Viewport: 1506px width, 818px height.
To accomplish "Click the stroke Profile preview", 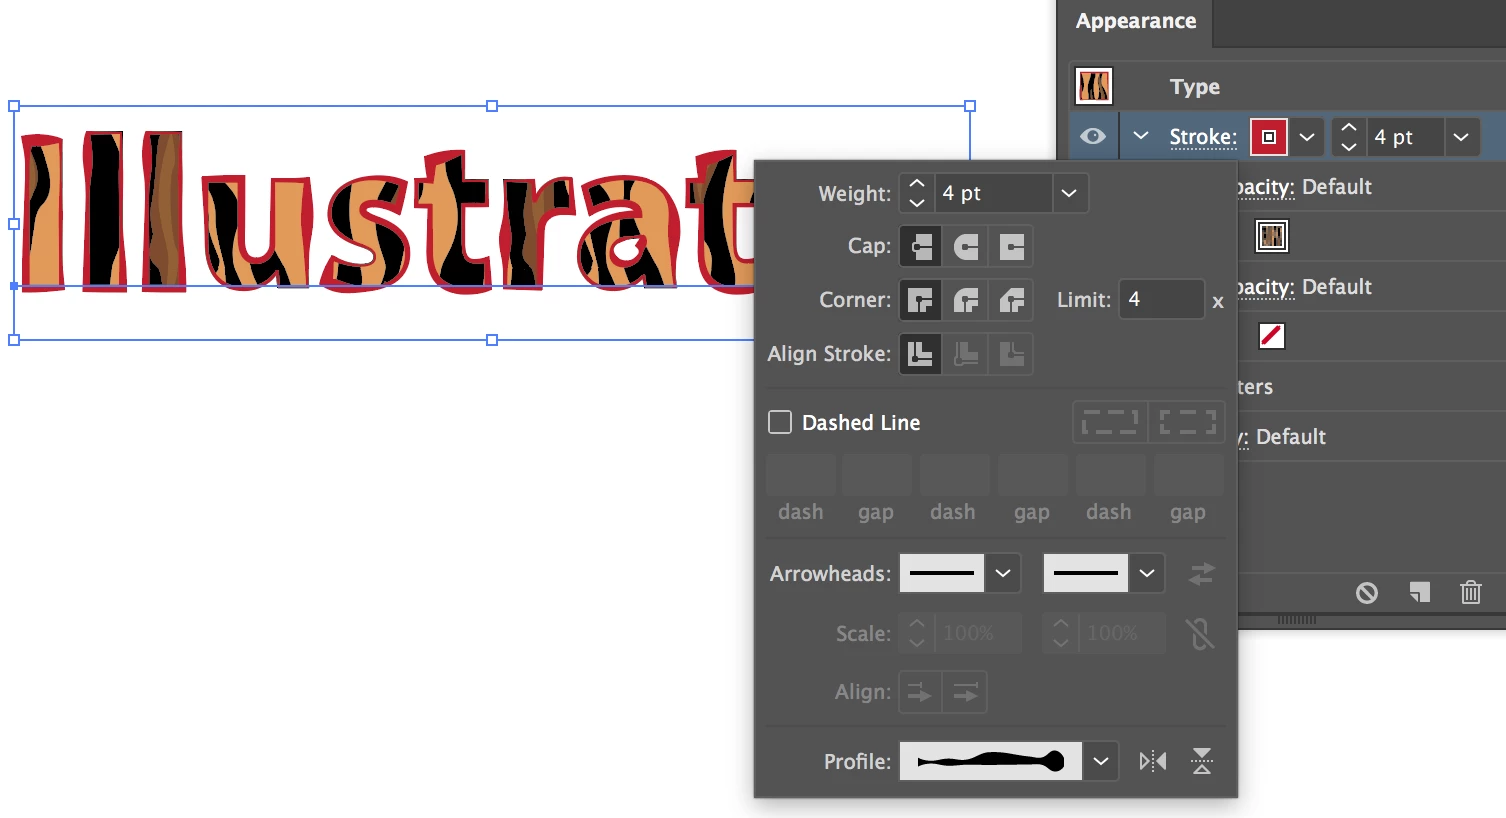I will (x=991, y=761).
